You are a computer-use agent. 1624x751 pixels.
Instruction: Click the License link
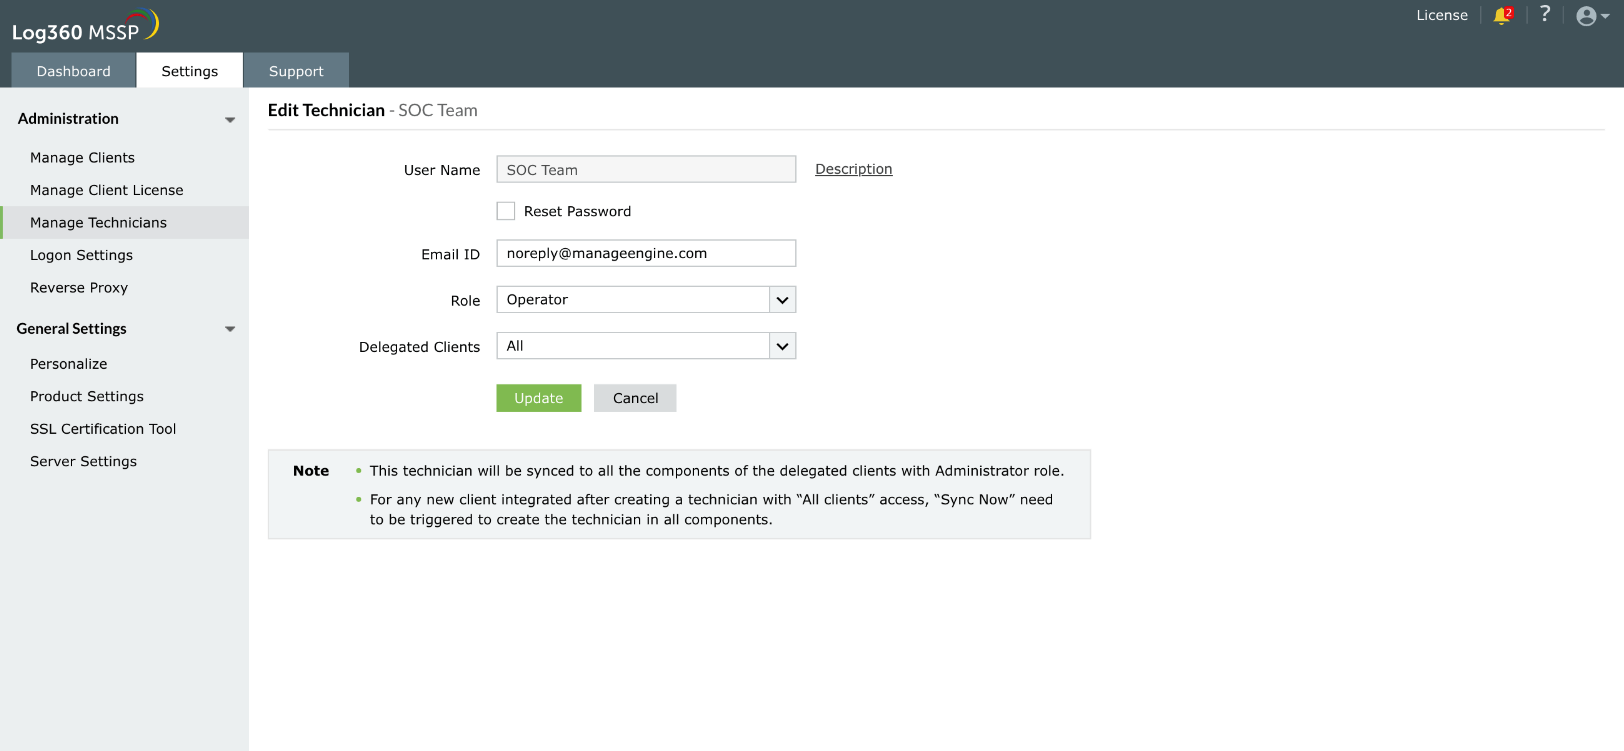(1442, 15)
